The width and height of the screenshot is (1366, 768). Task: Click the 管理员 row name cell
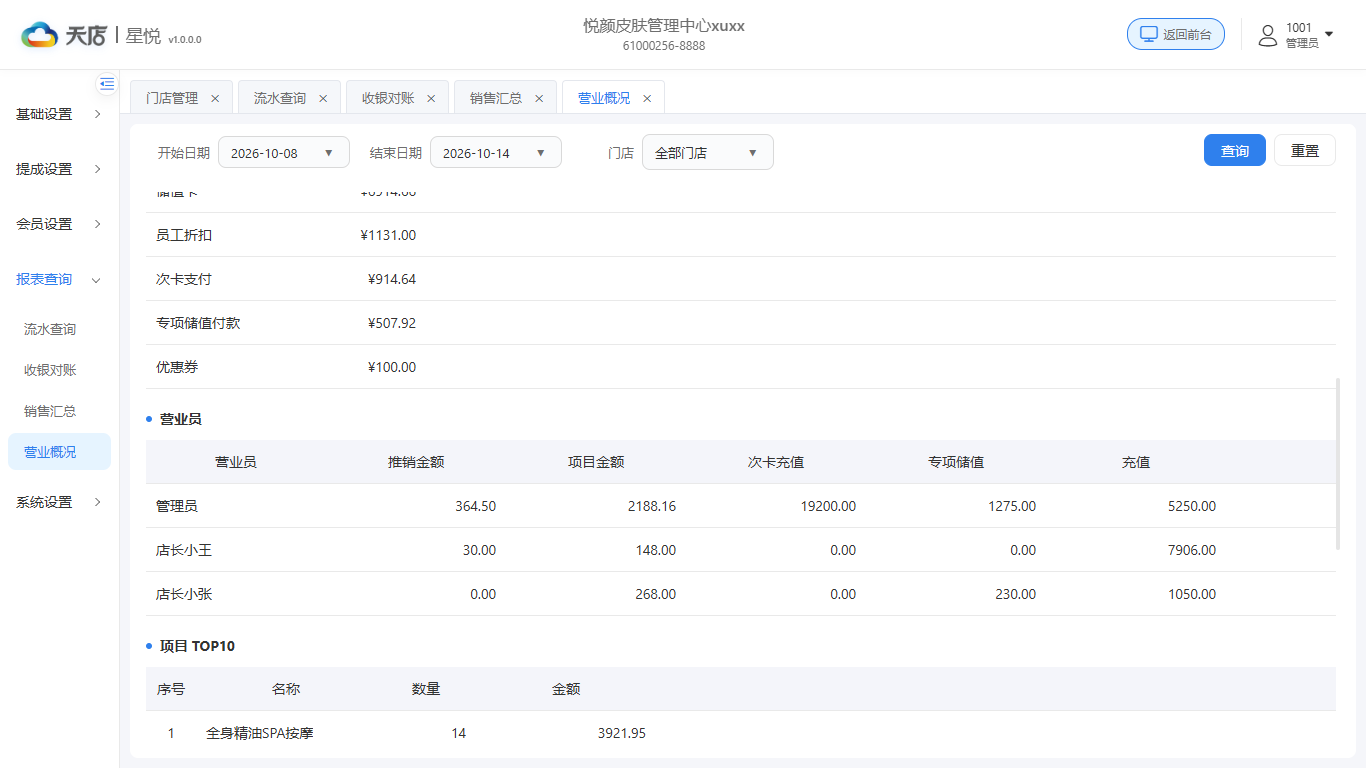click(177, 506)
